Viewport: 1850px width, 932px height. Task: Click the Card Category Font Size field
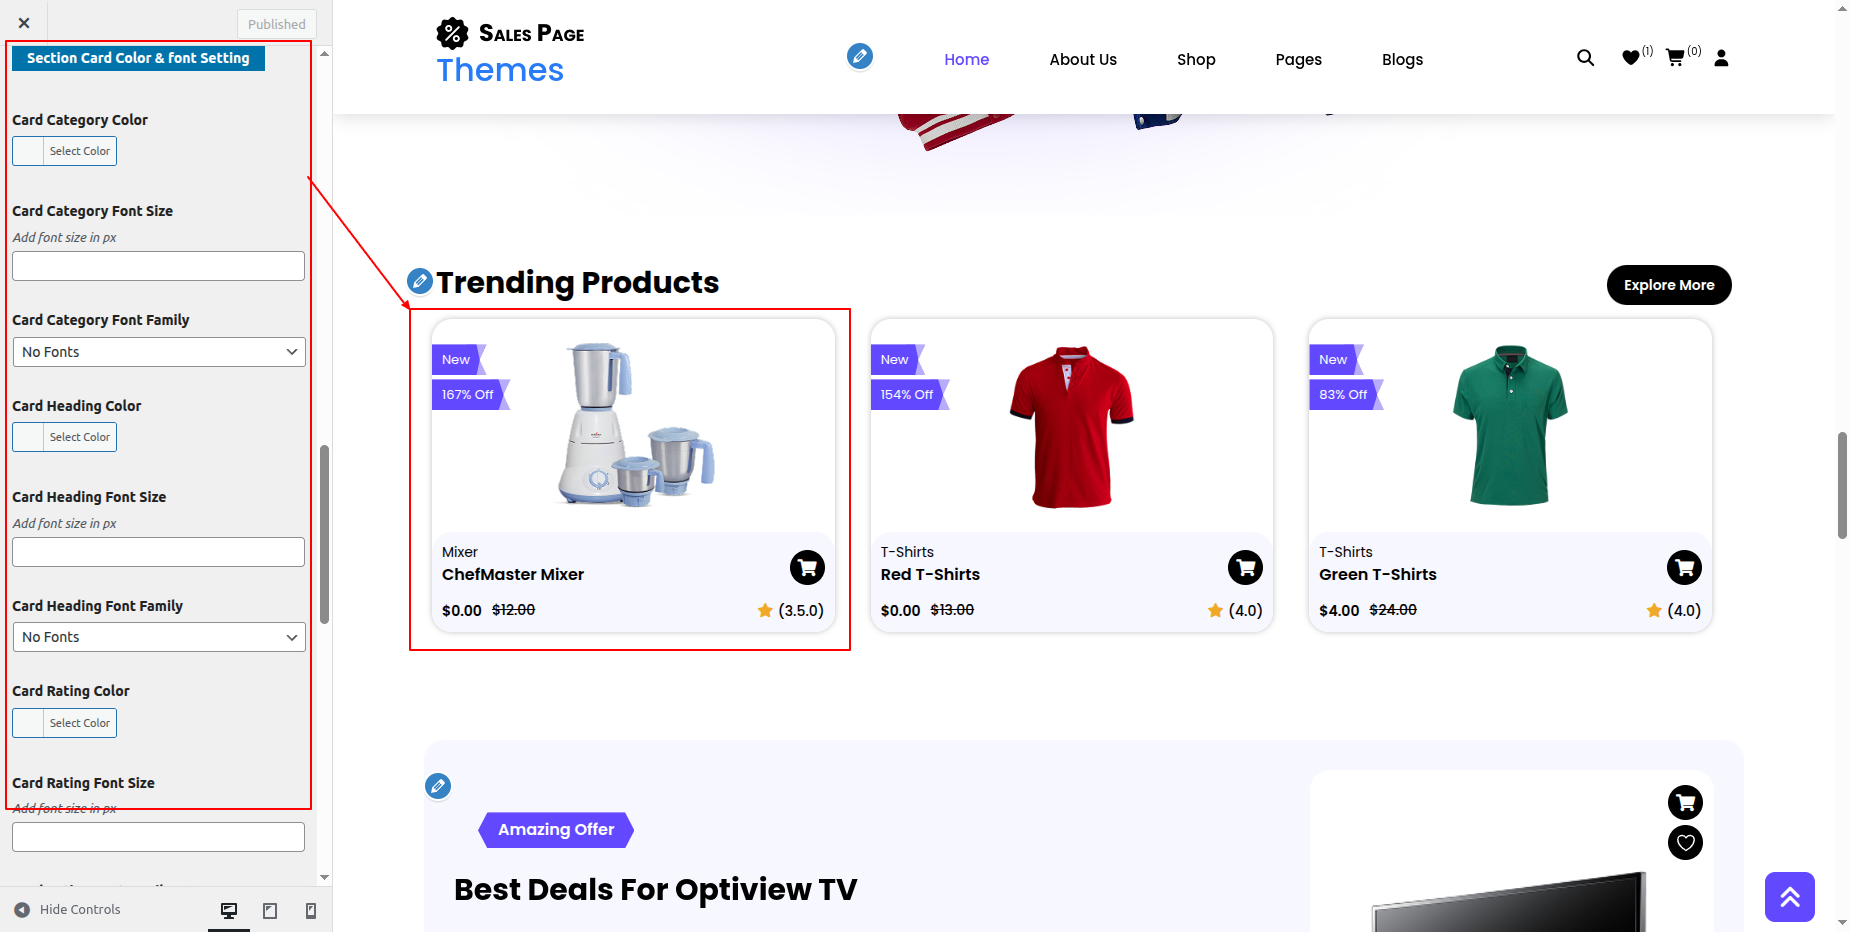click(x=159, y=266)
